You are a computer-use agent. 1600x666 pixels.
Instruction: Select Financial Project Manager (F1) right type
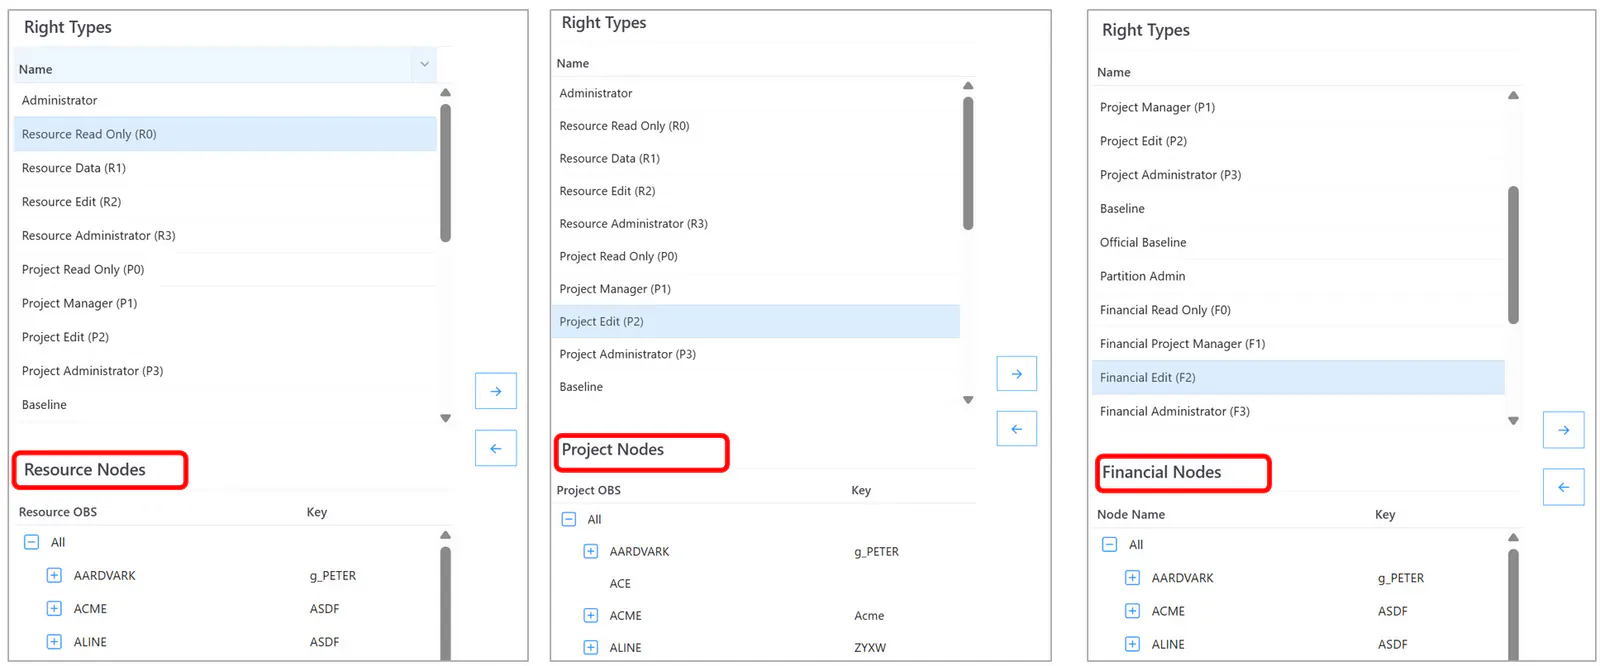click(x=1298, y=344)
